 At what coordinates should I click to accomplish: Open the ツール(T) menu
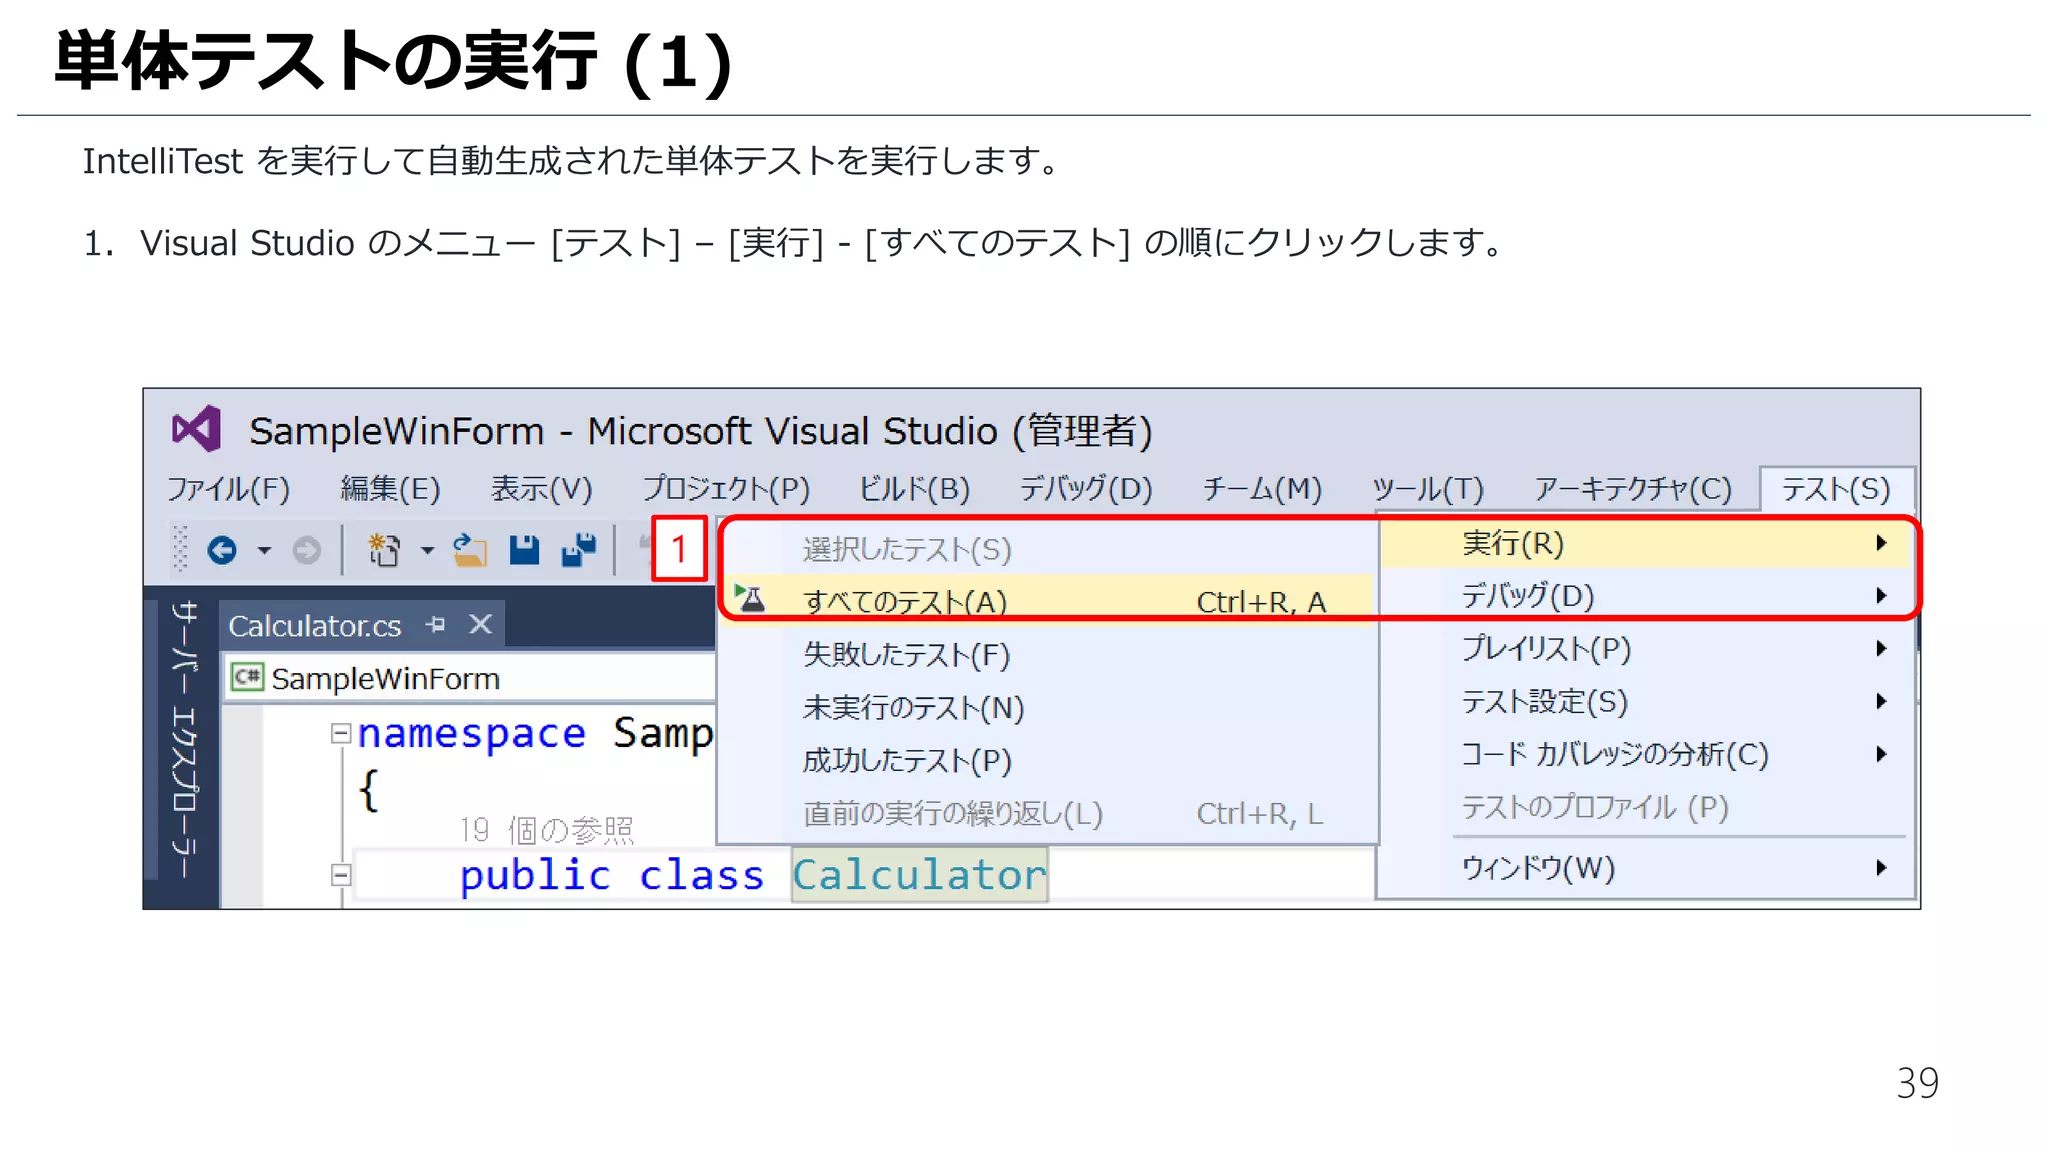[x=1427, y=488]
